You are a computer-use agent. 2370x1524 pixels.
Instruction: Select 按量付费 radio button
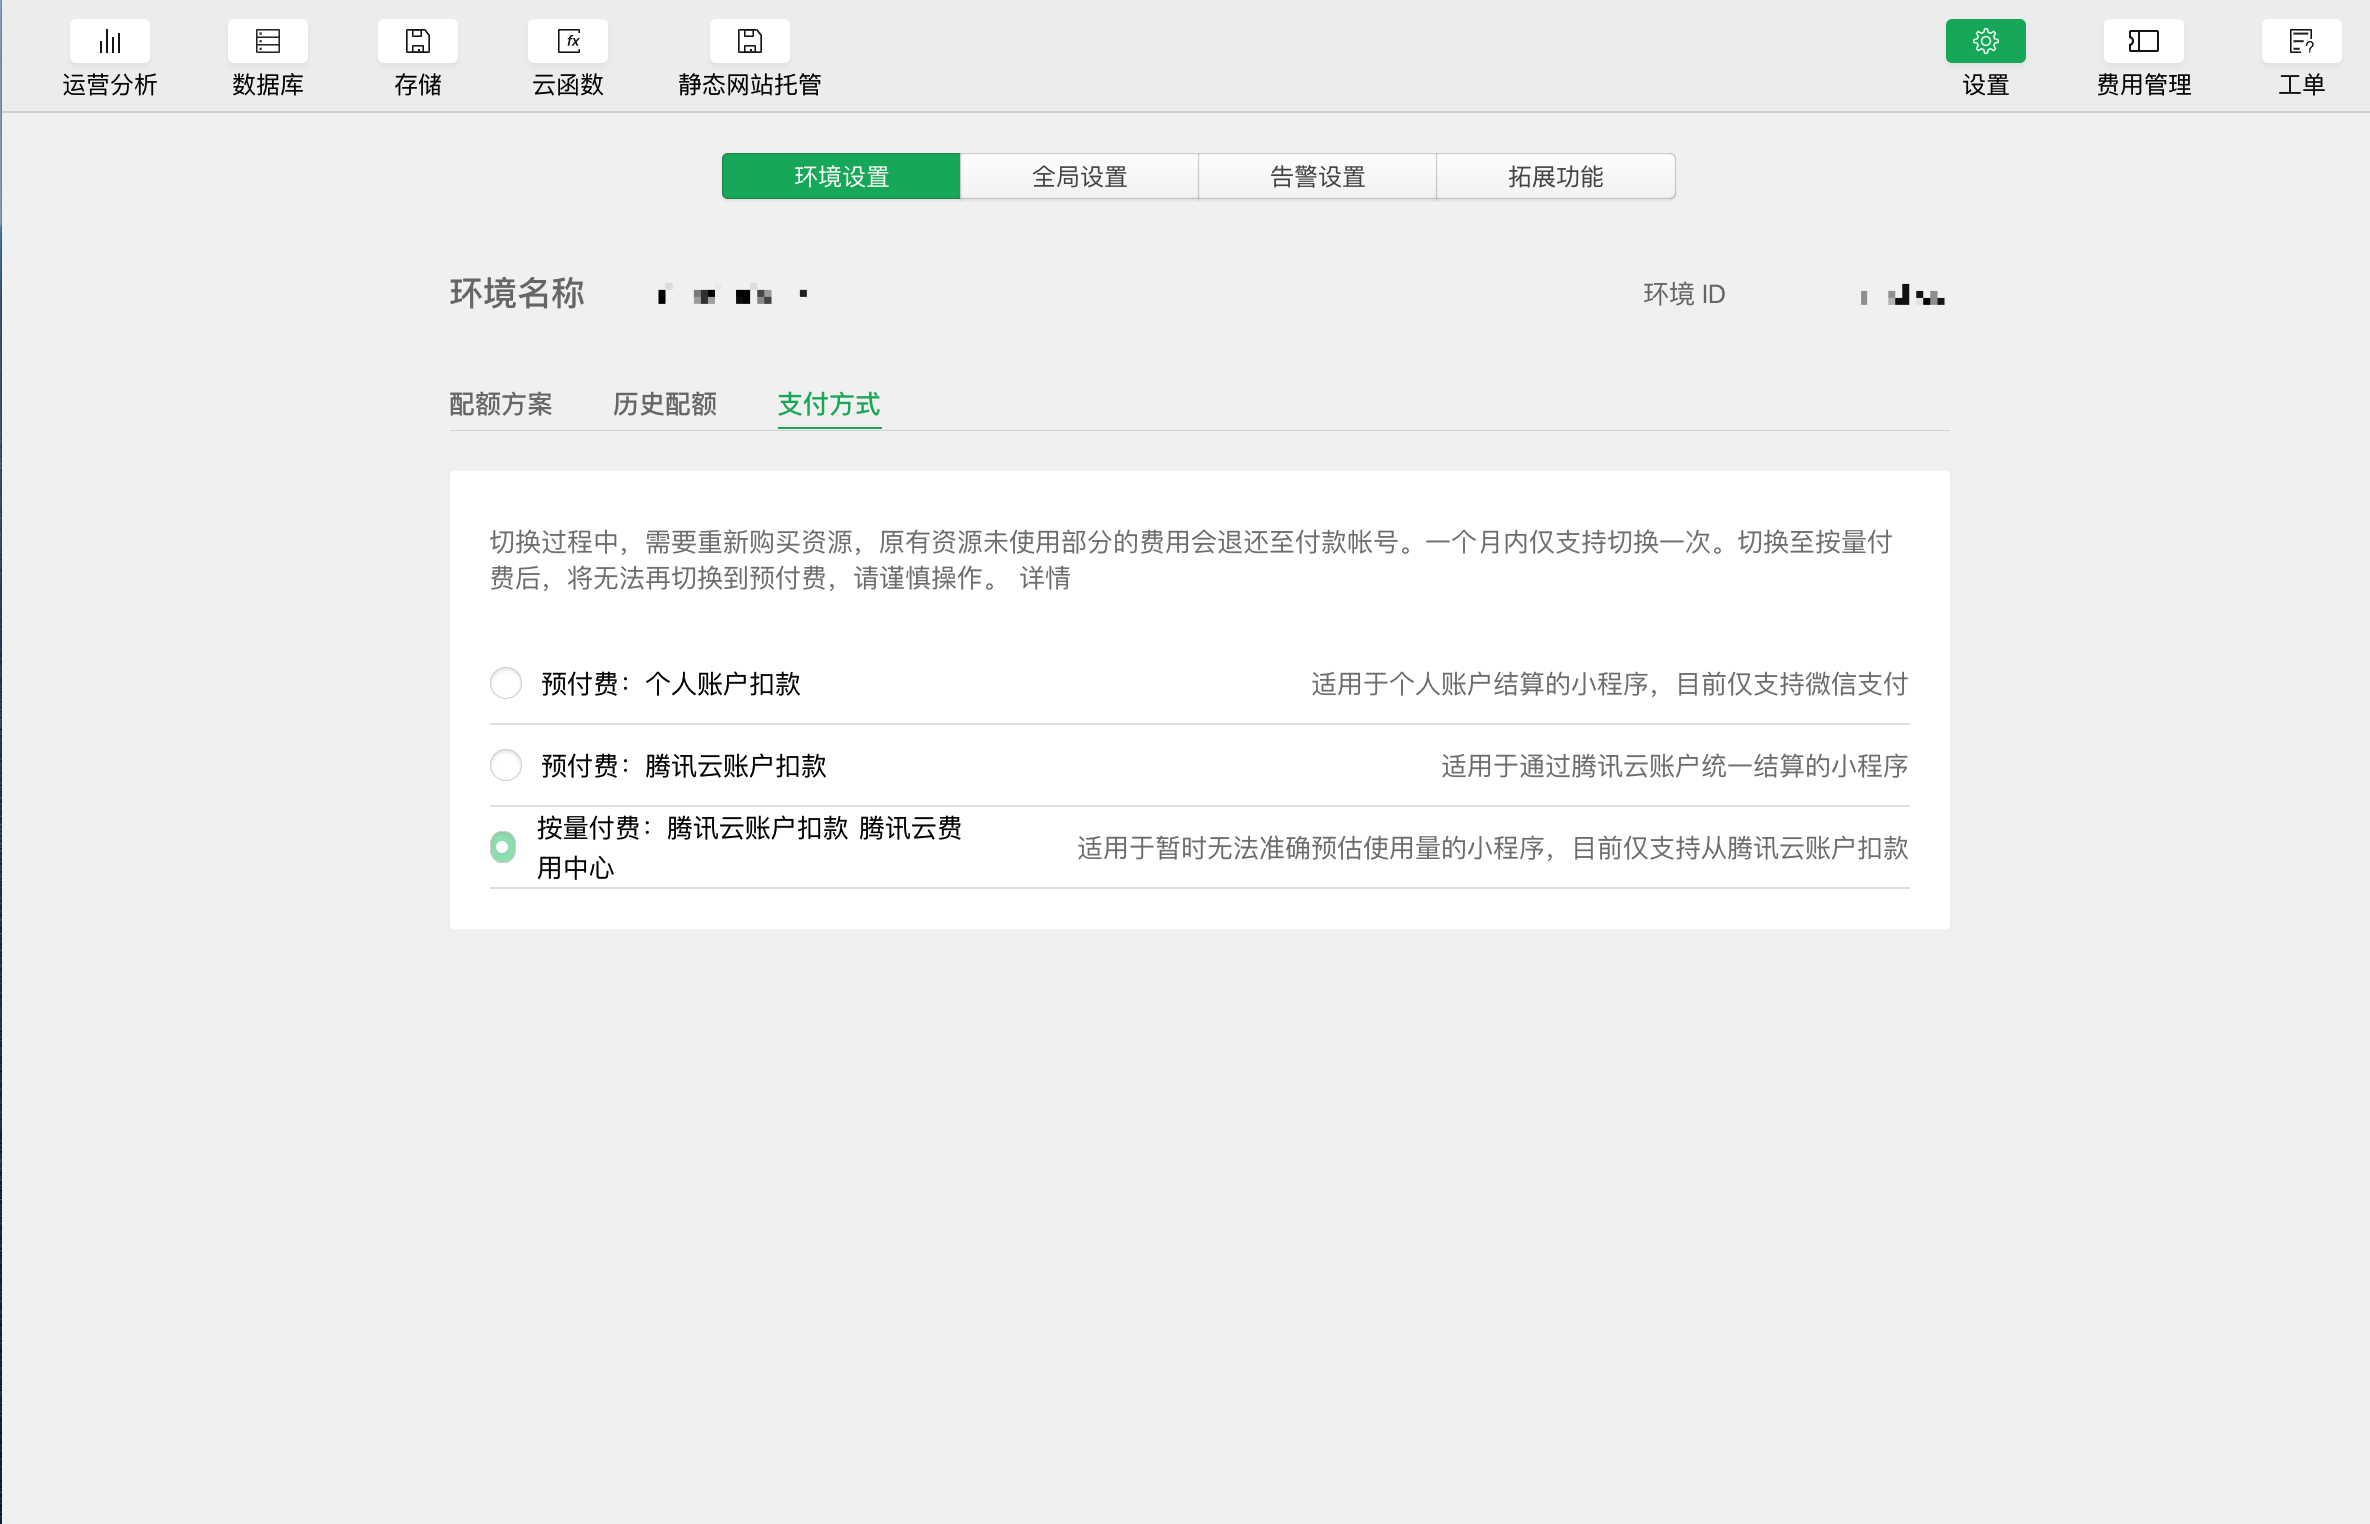[x=504, y=847]
